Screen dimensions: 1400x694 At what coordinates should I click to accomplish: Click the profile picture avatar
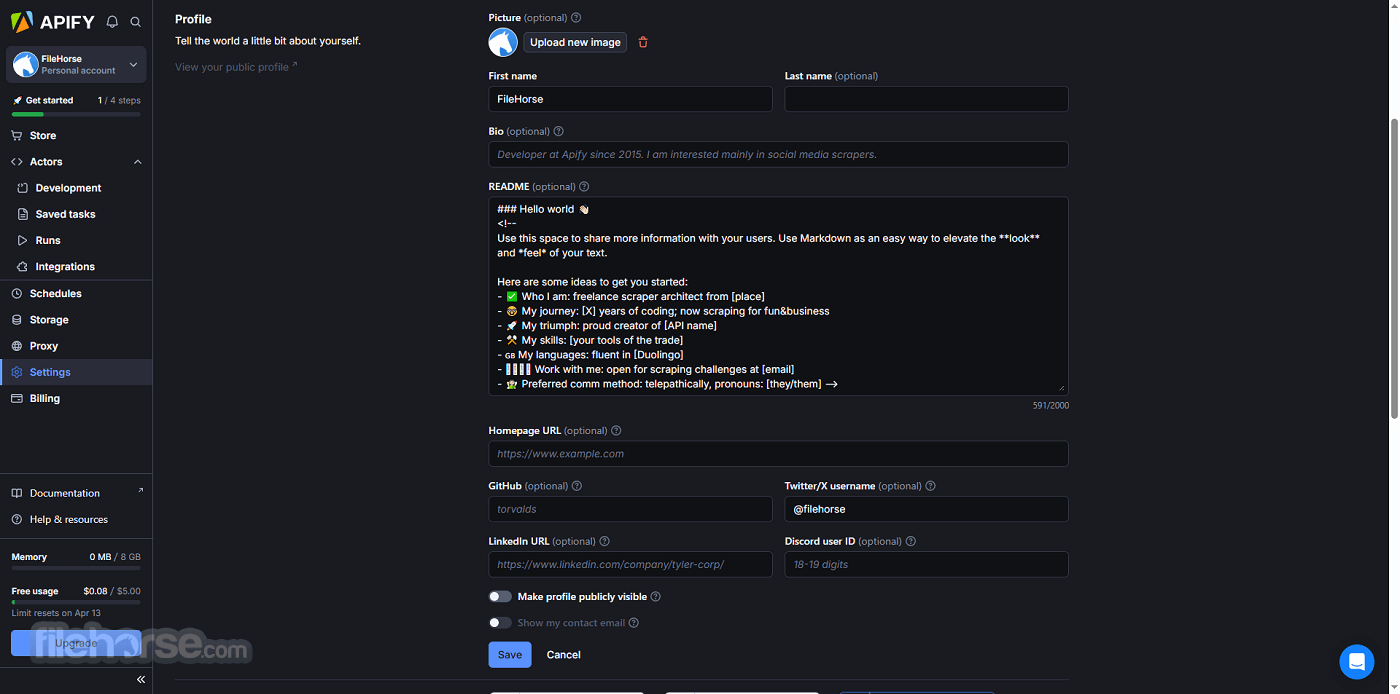pyautogui.click(x=503, y=42)
